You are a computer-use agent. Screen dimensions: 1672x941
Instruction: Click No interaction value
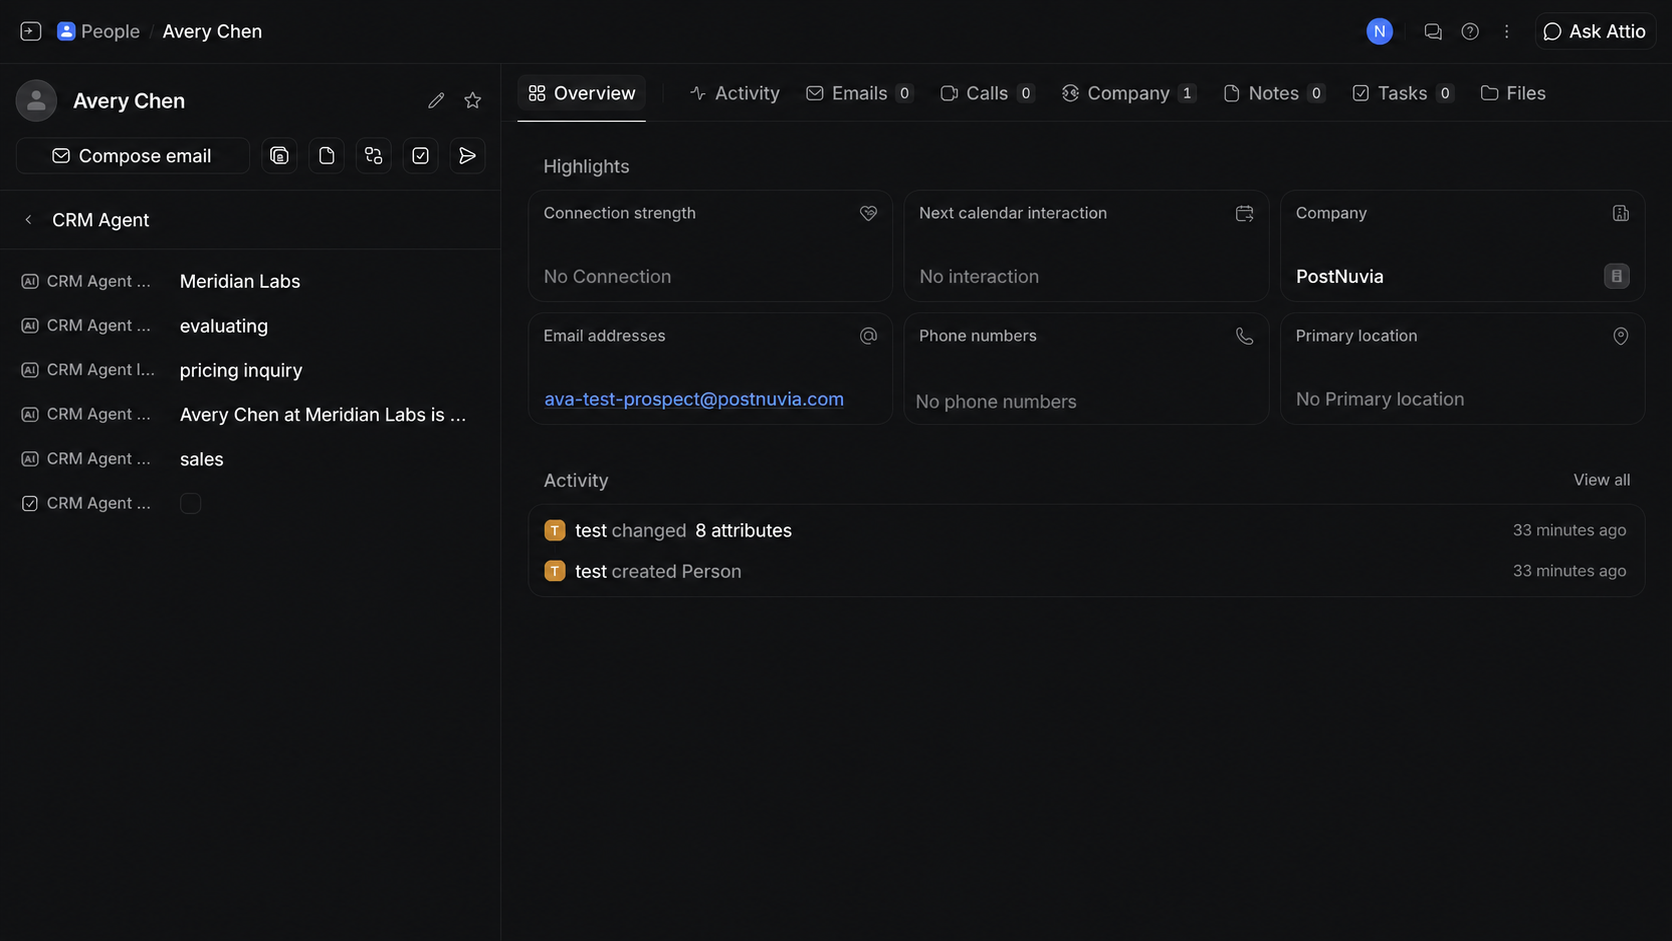[x=979, y=276]
